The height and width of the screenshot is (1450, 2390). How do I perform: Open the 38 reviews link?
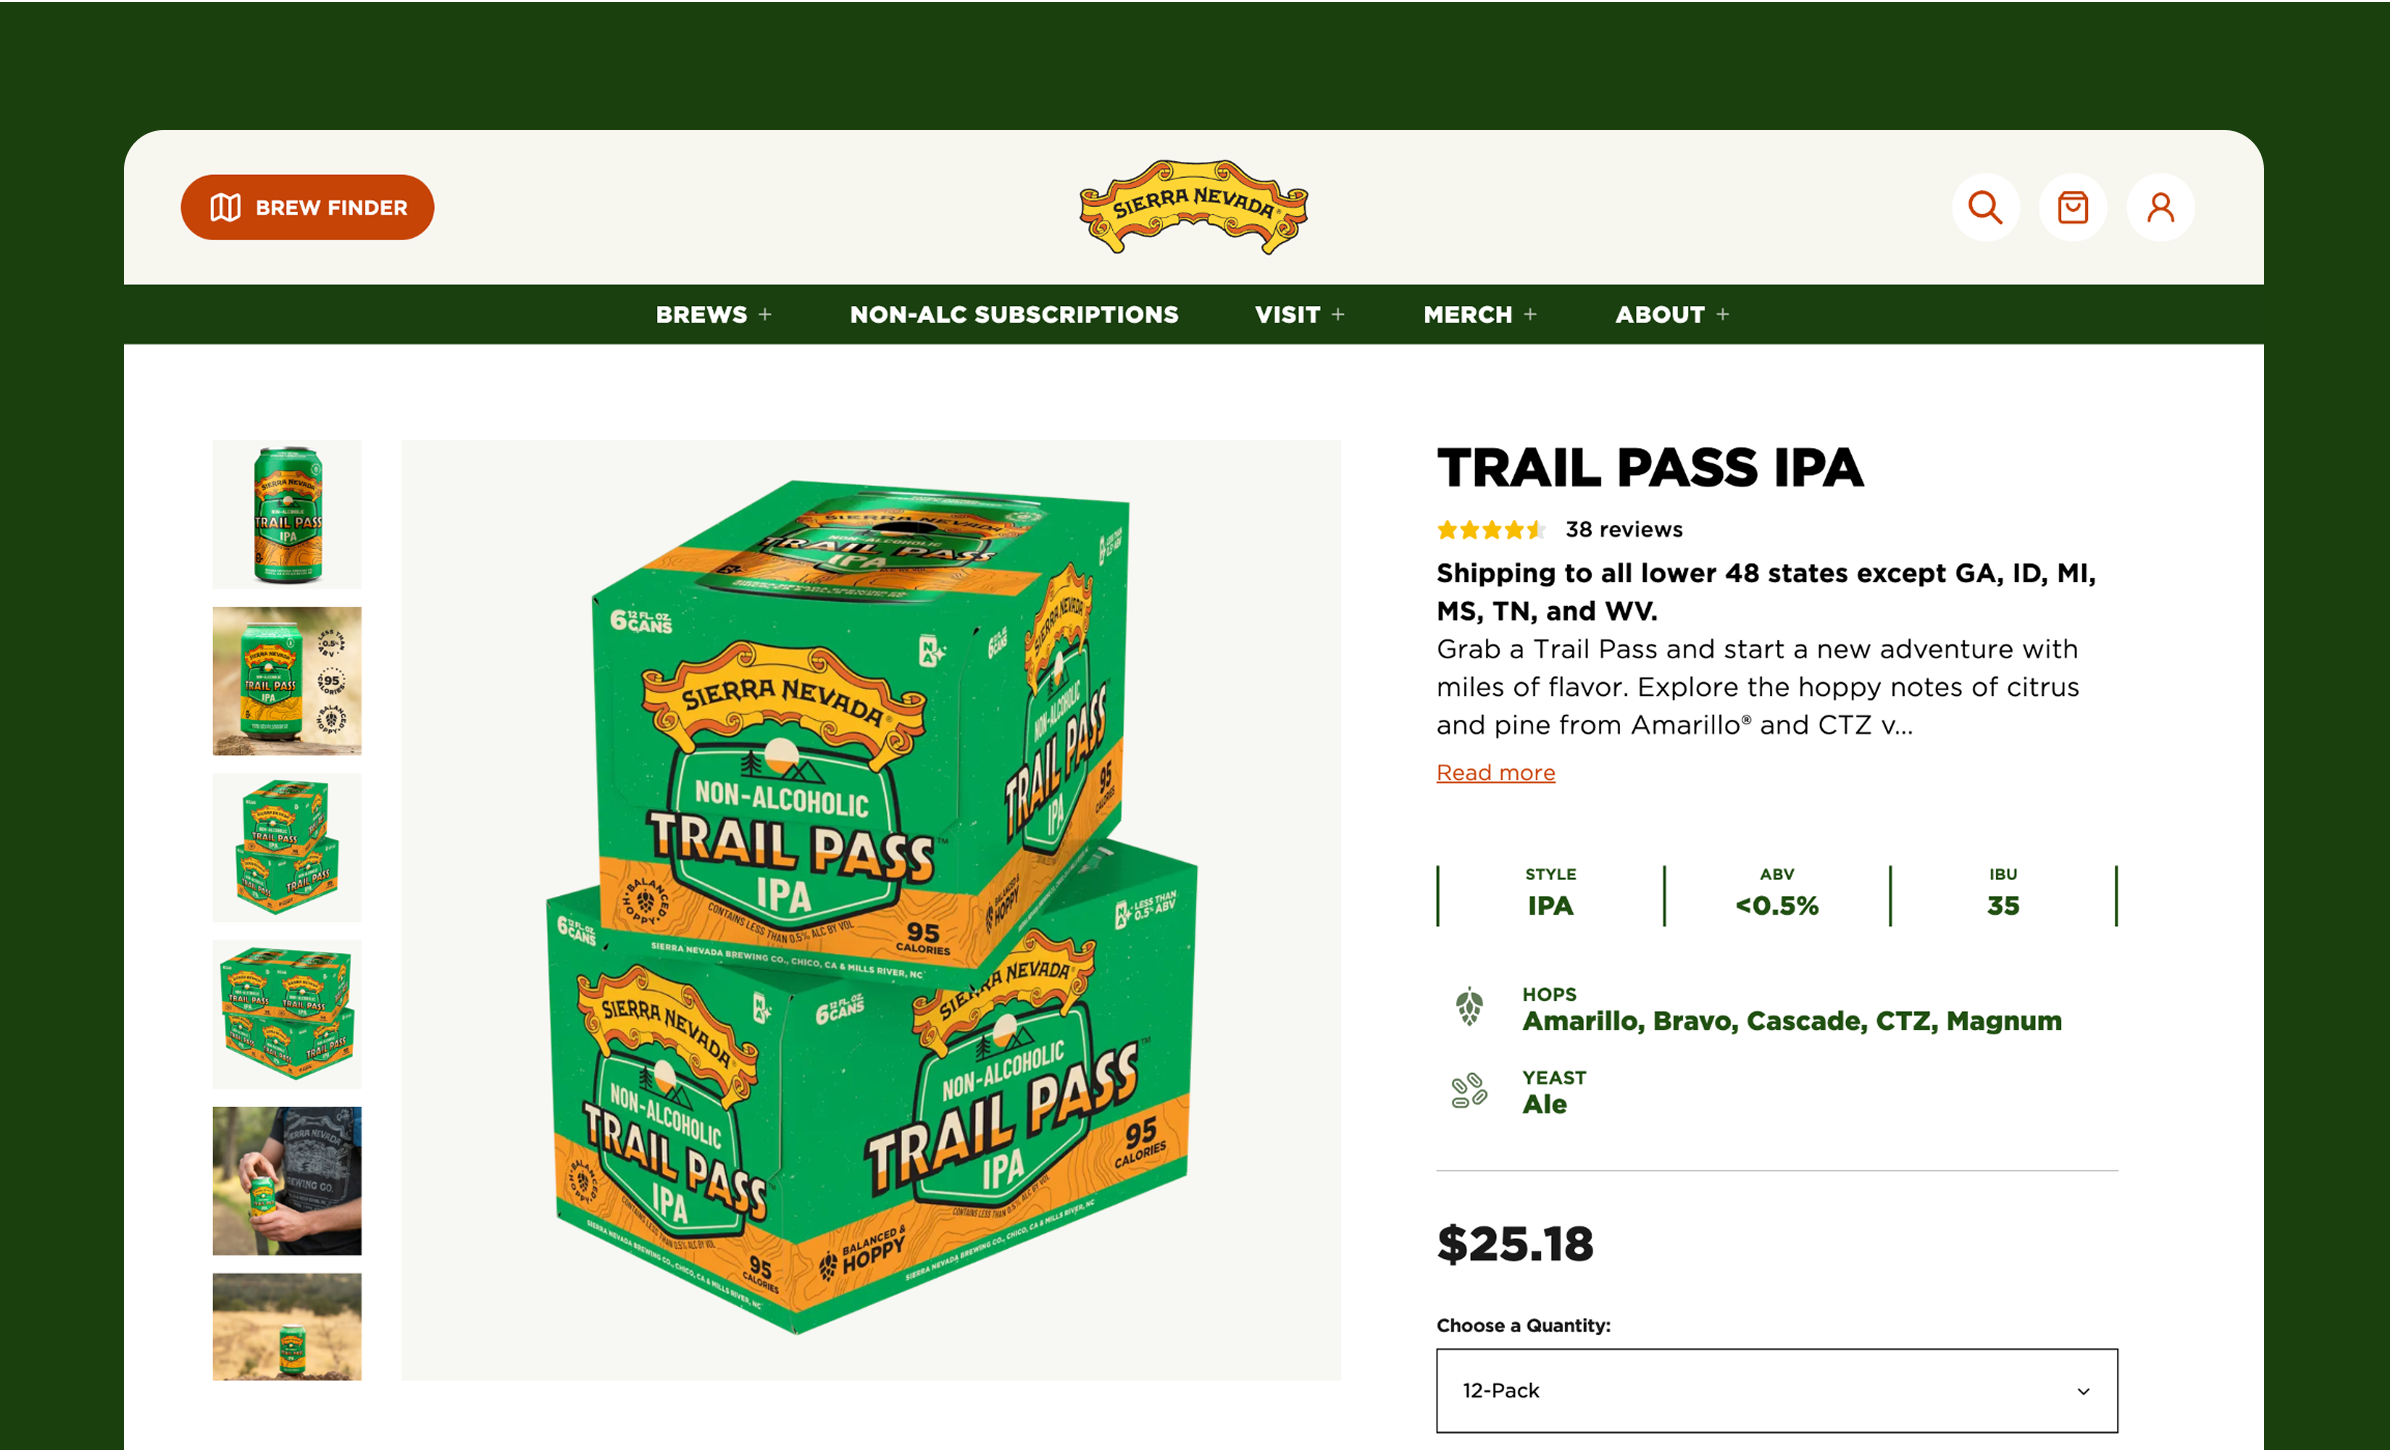1623,529
